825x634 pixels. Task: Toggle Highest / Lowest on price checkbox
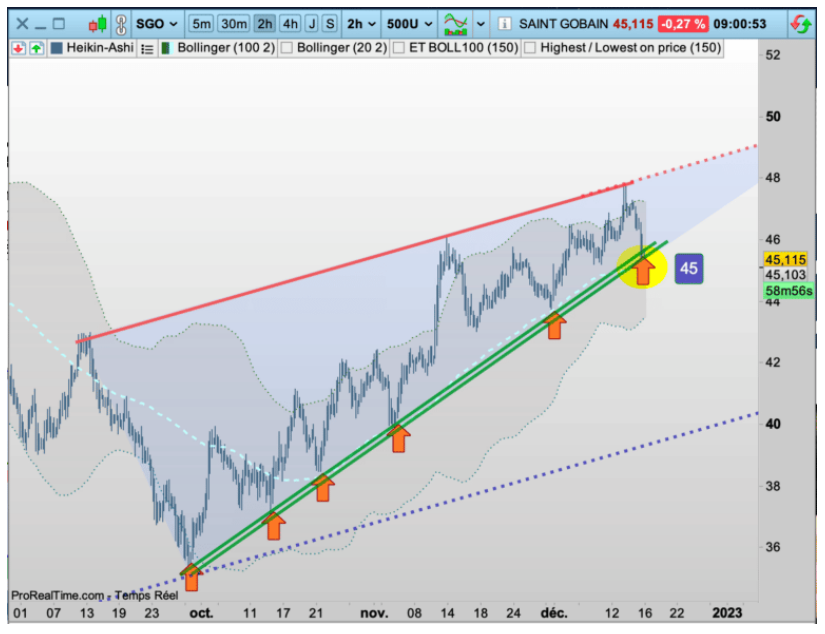click(530, 48)
